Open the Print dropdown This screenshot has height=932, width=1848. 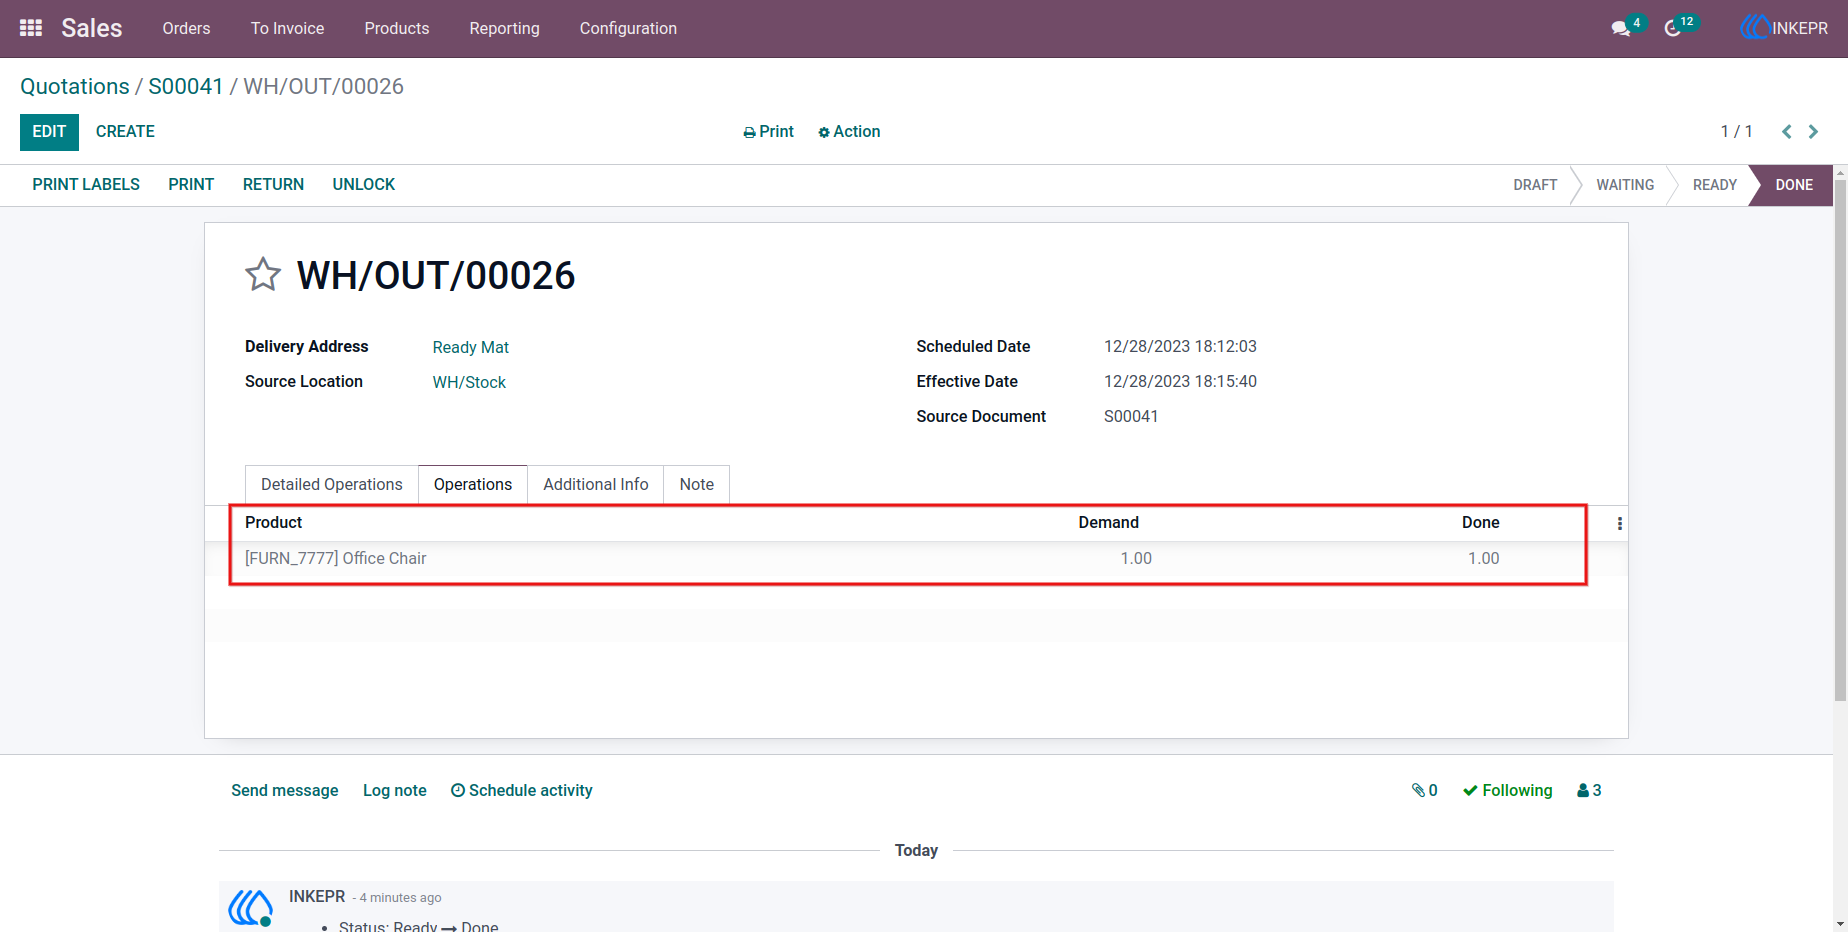tap(768, 132)
